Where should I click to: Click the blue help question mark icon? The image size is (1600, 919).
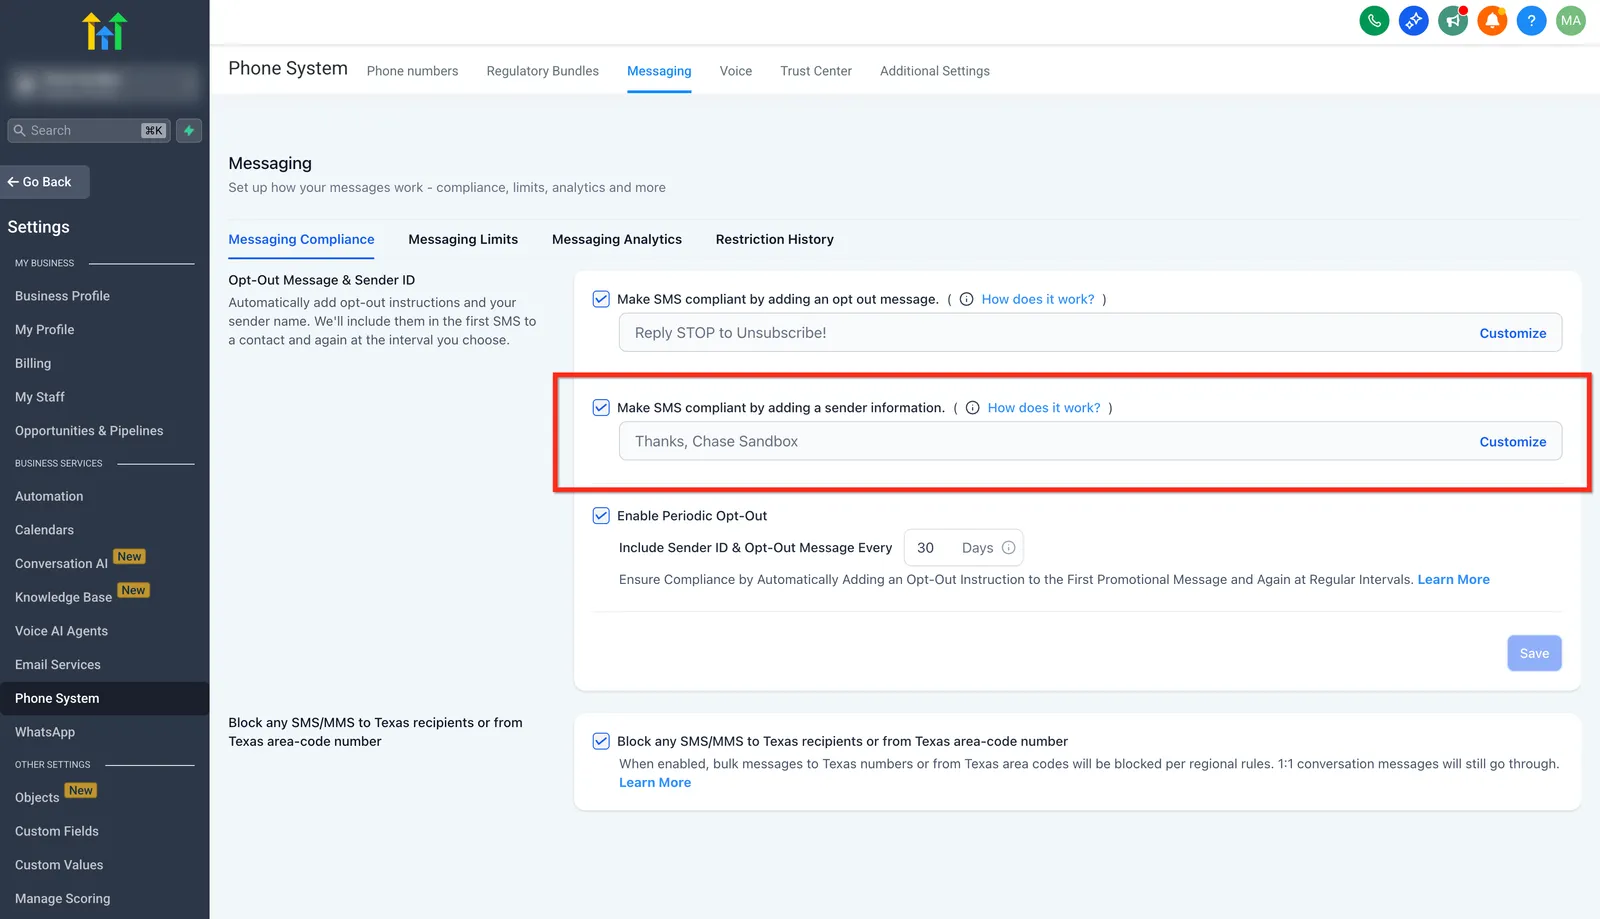[x=1531, y=20]
